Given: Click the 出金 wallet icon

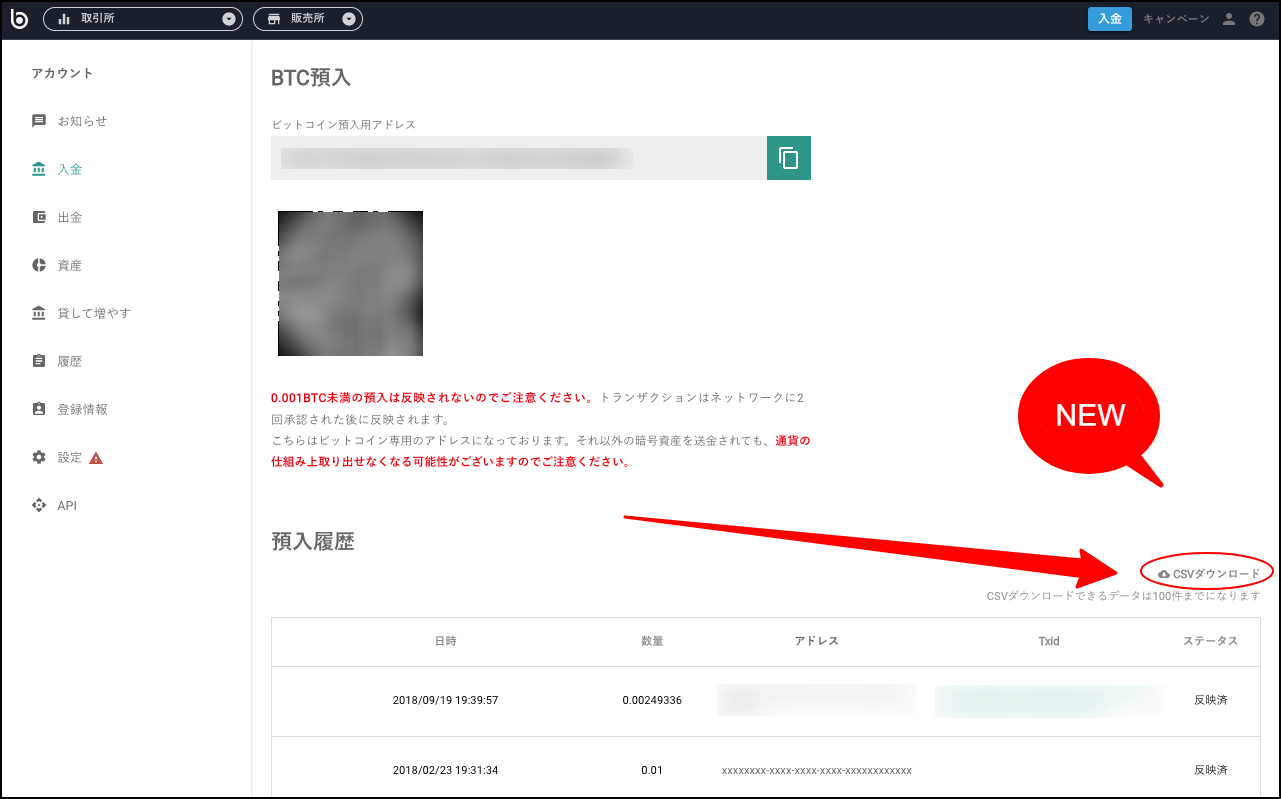Looking at the screenshot, I should click(39, 217).
